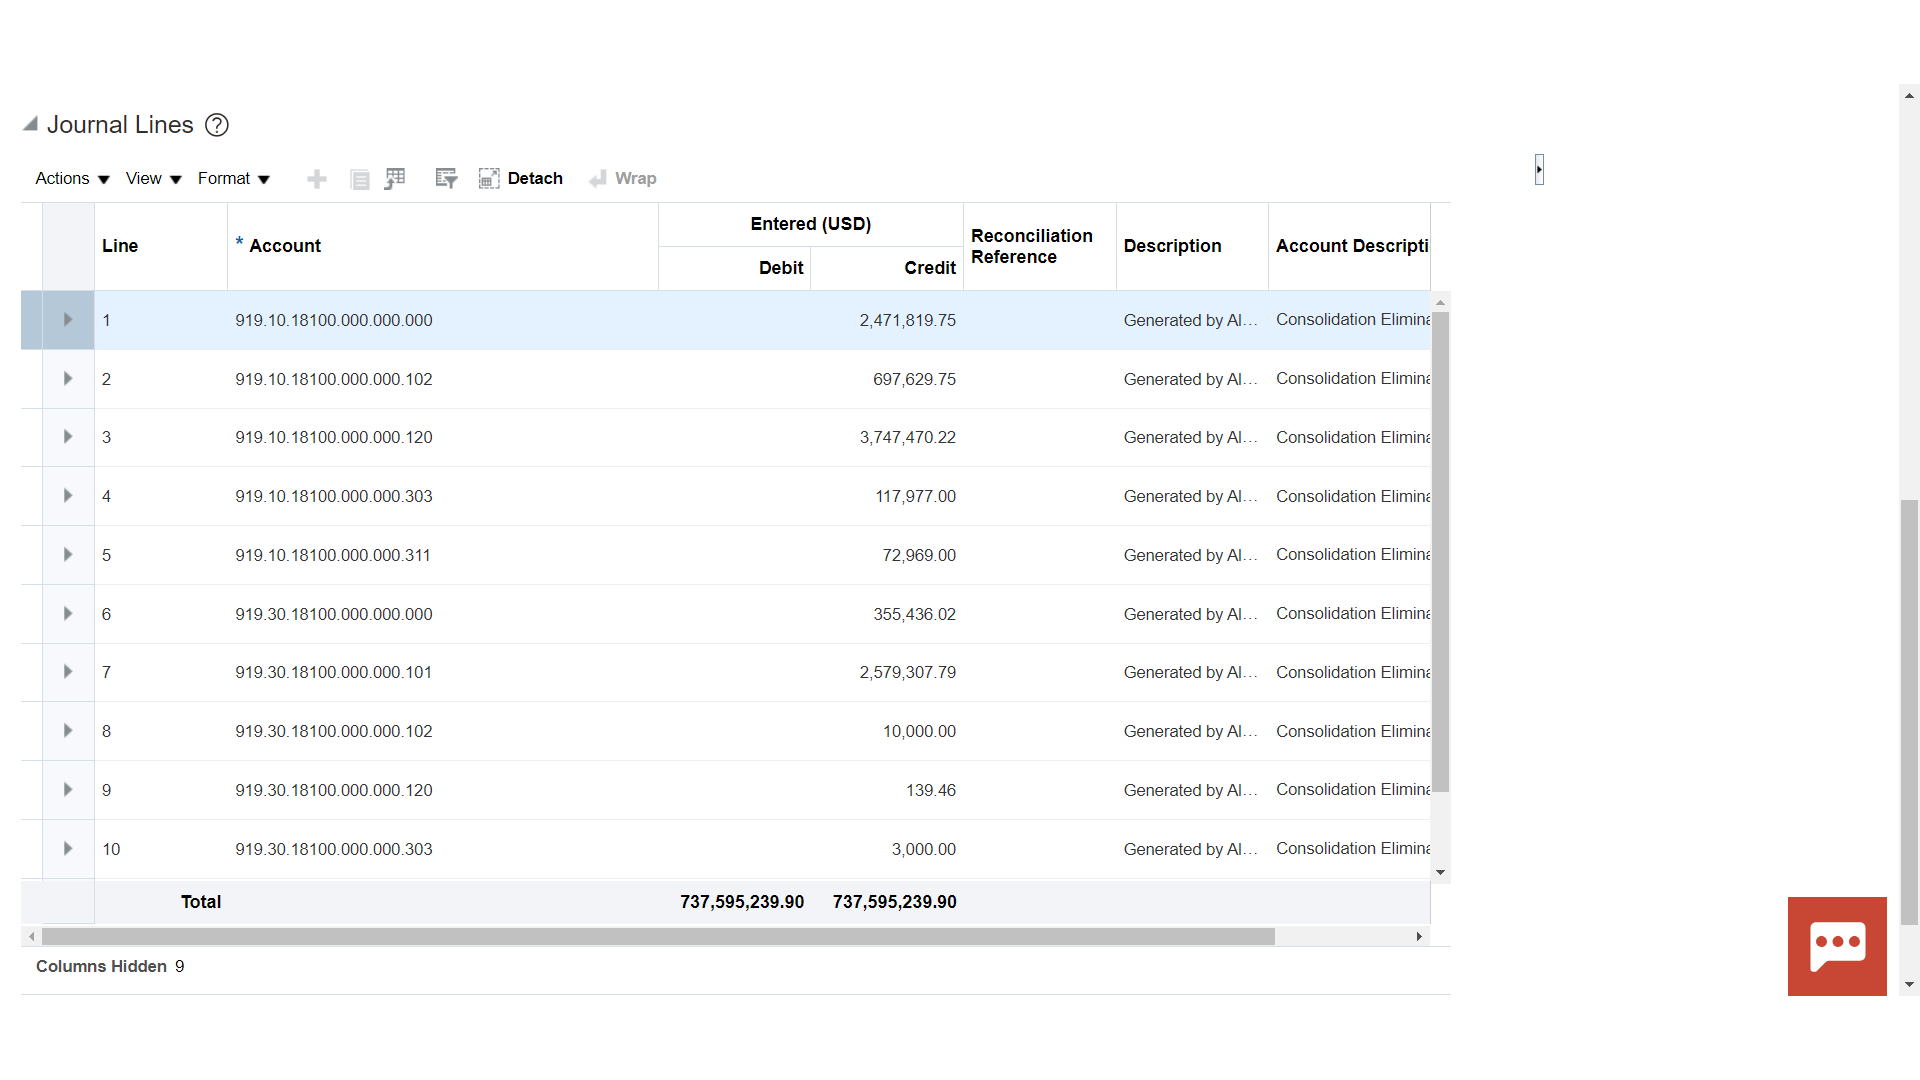Click the Line column header
This screenshot has height=1080, width=1920.
[x=160, y=246]
